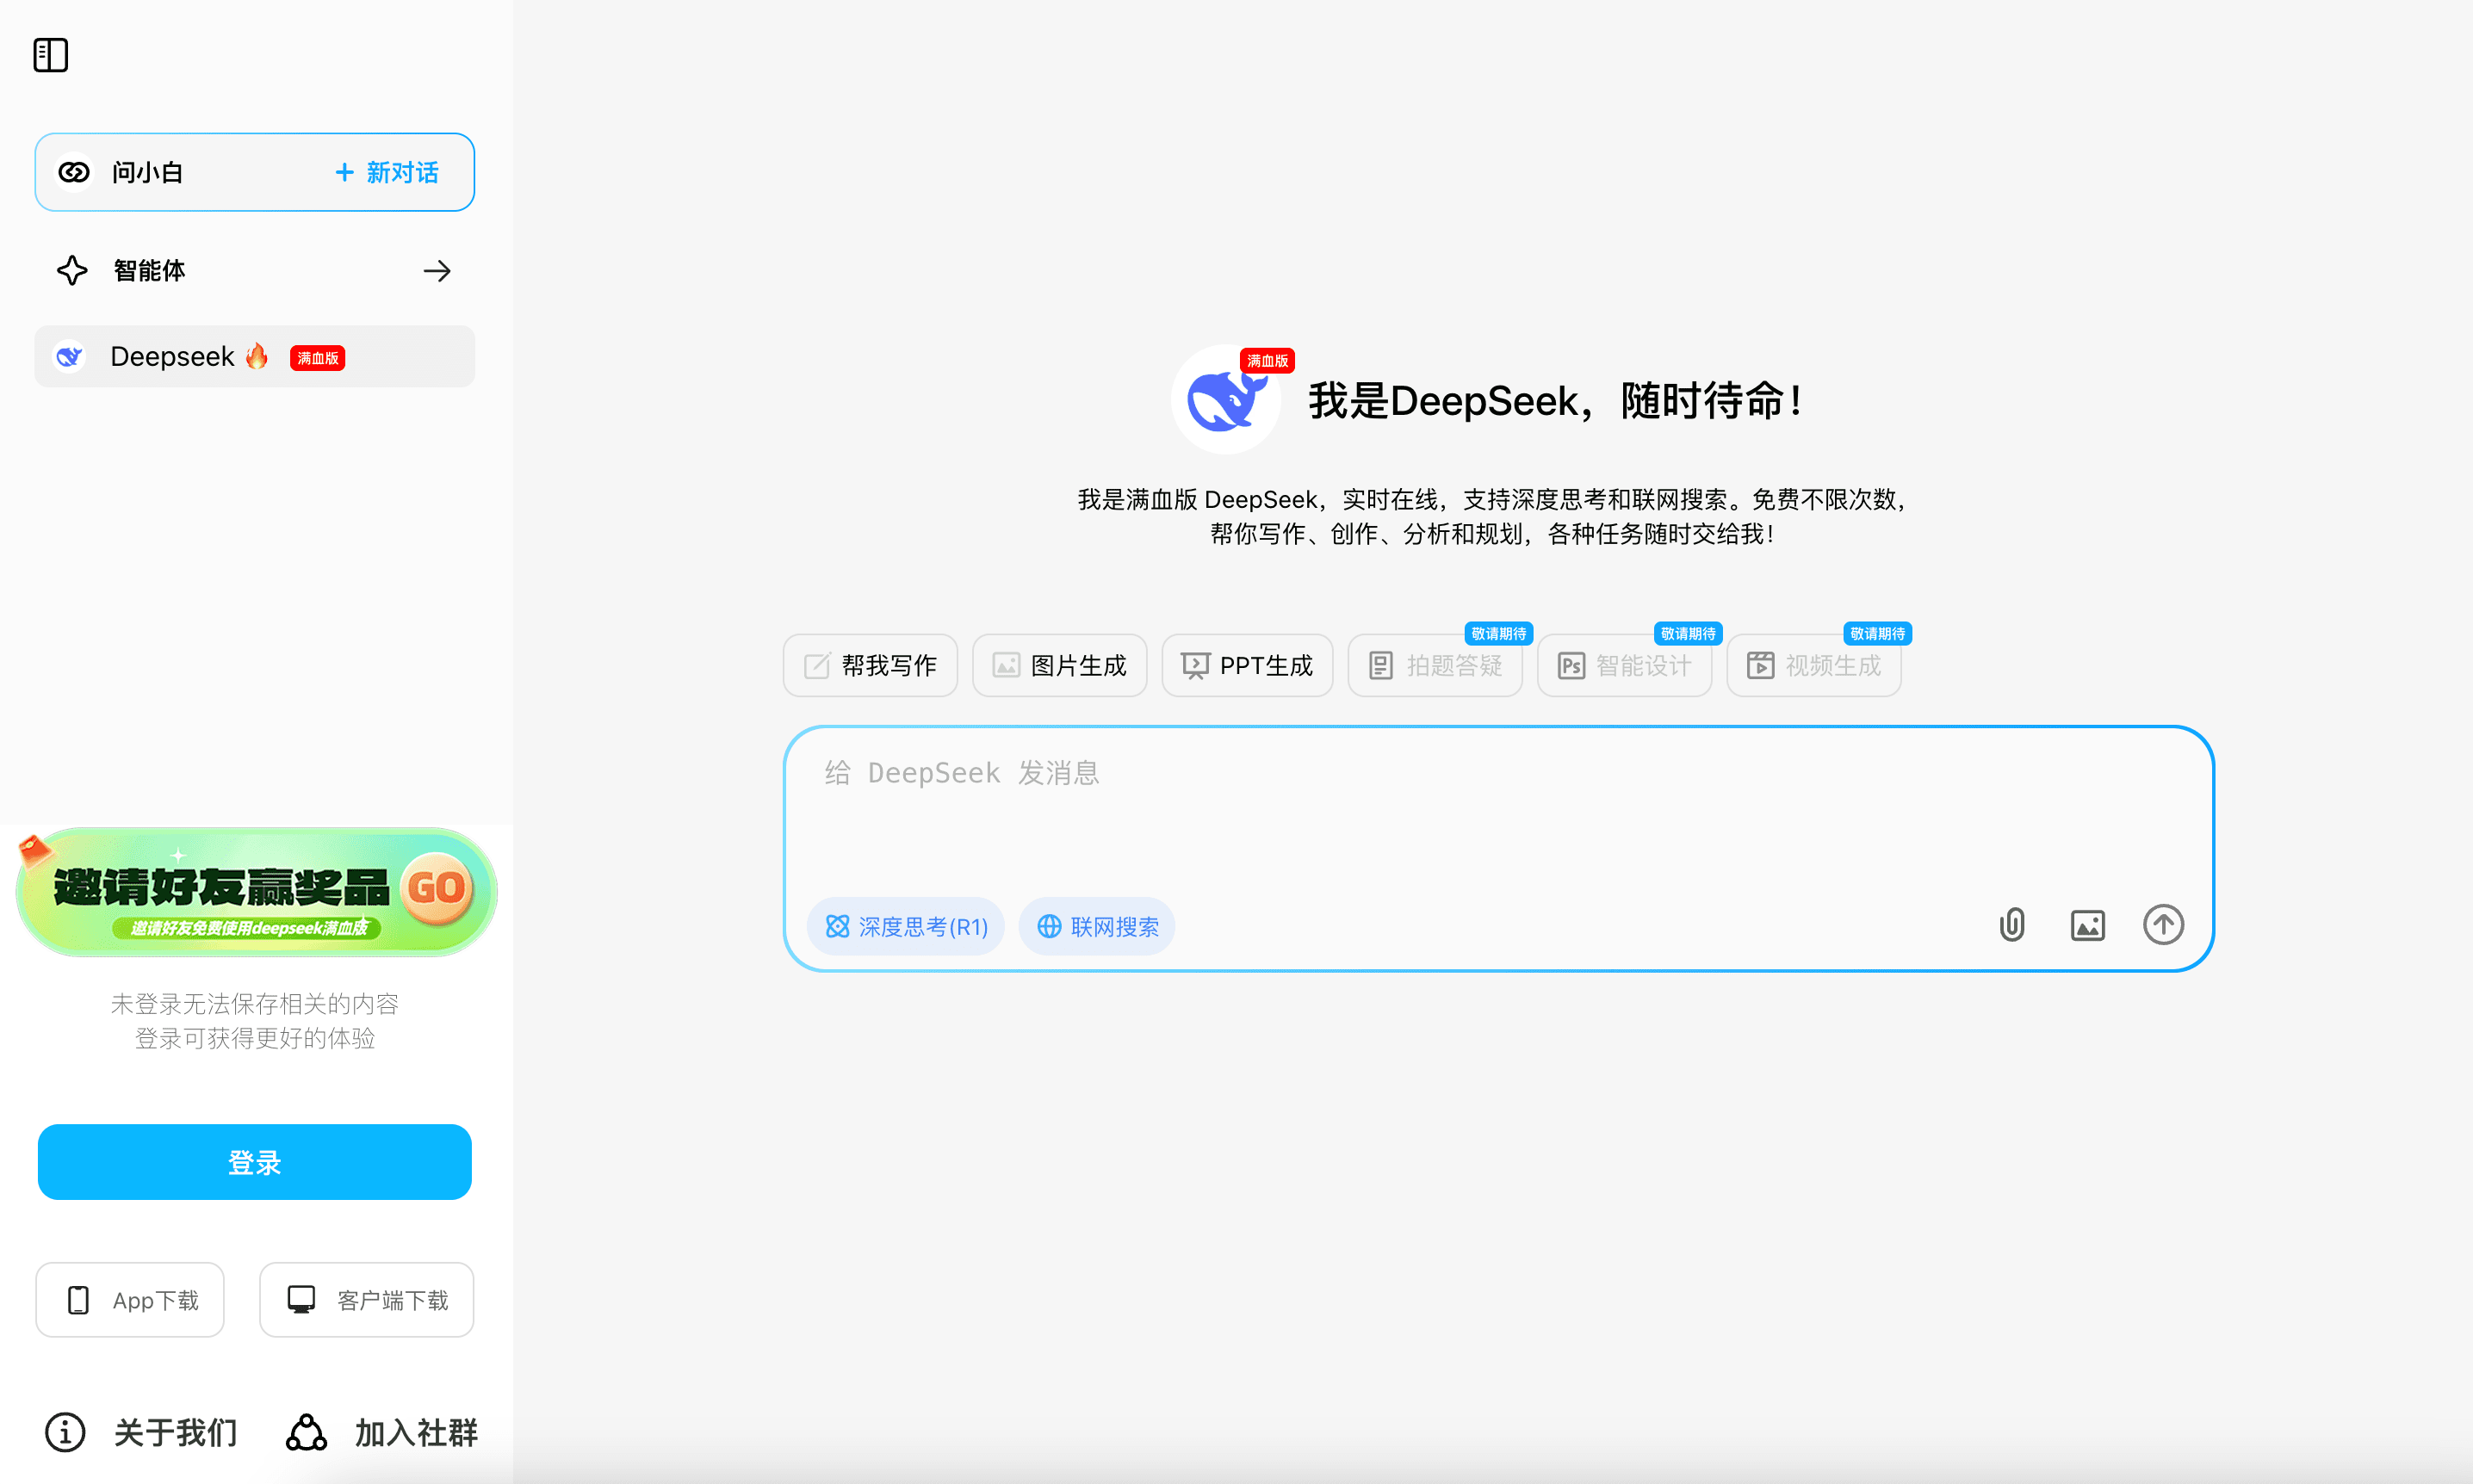Open the 客户端下载 button
Viewport: 2473px width, 1484px height.
click(x=367, y=1300)
